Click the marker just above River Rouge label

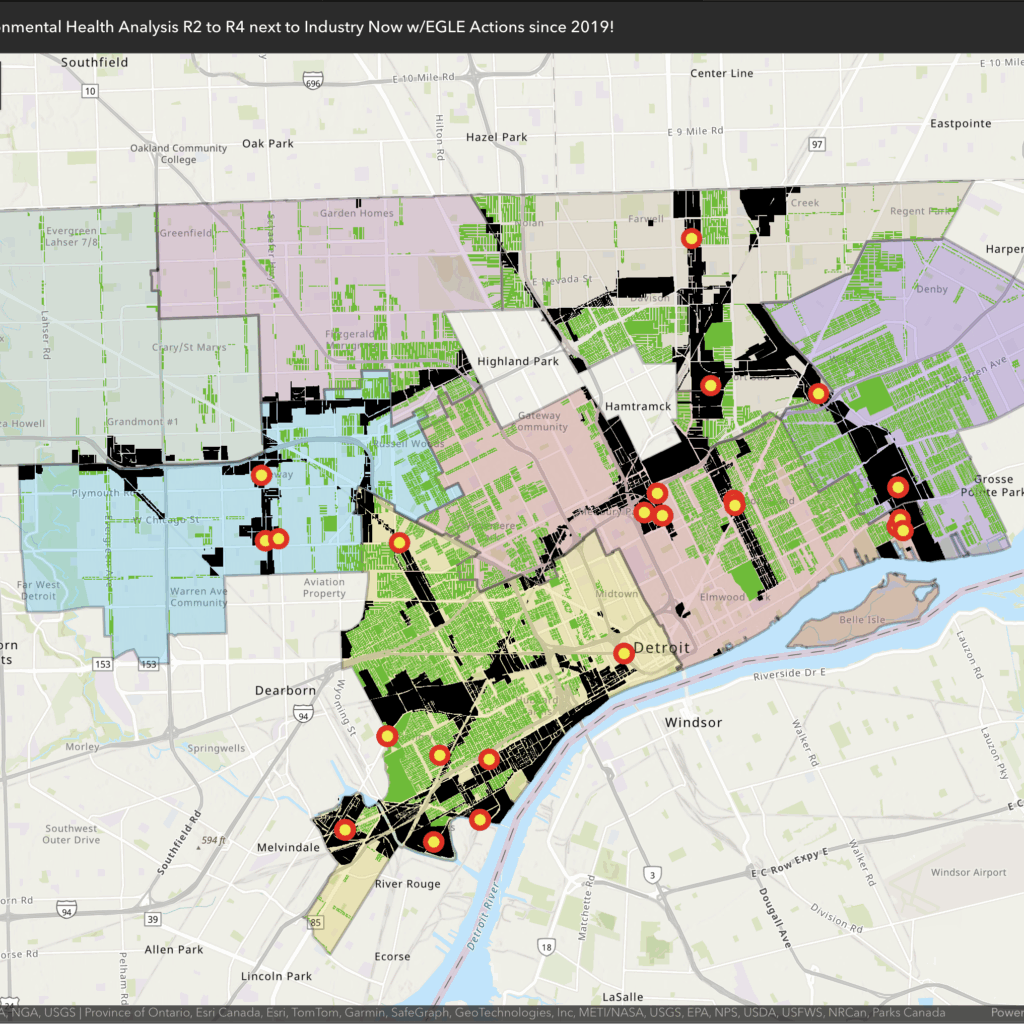[433, 842]
